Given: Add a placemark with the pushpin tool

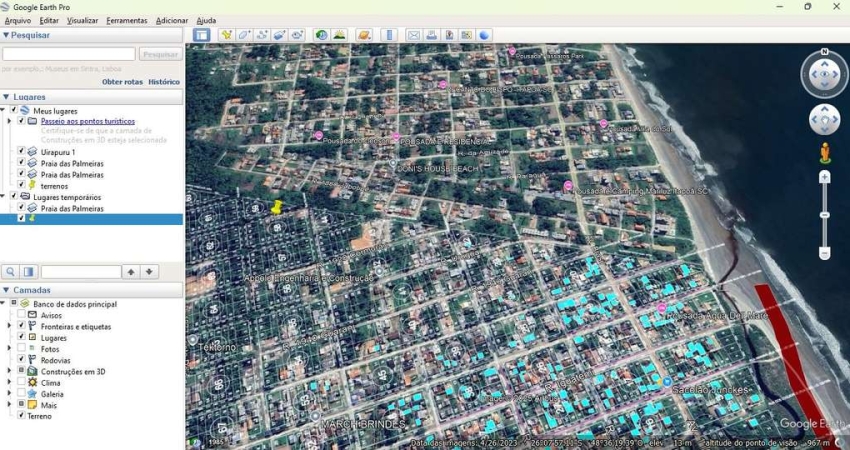Looking at the screenshot, I should (x=227, y=35).
